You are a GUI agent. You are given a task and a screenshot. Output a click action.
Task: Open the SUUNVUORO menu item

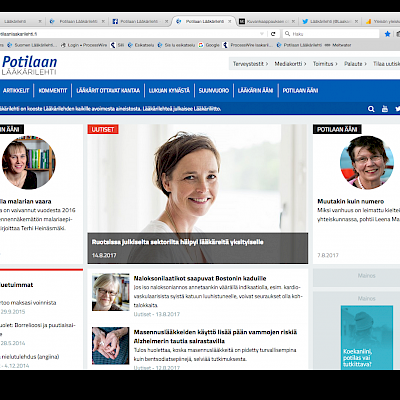214,90
